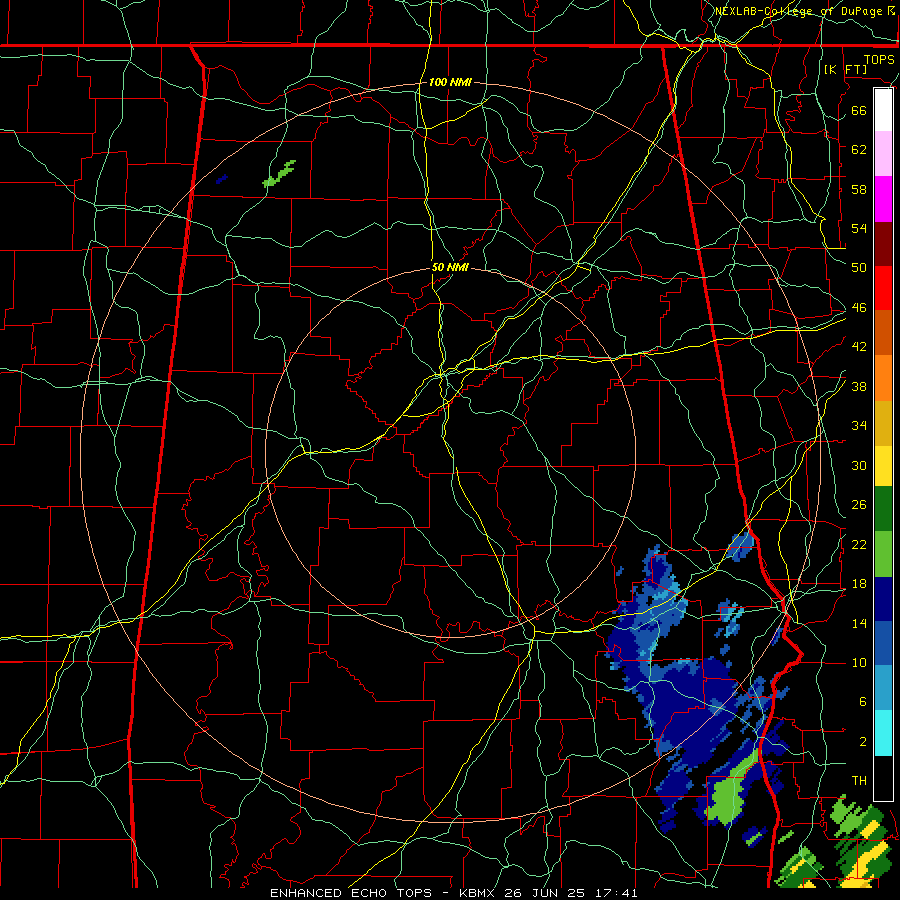The width and height of the screenshot is (900, 900).
Task: Click the "TOPS" legend title
Action: pyautogui.click(x=879, y=59)
